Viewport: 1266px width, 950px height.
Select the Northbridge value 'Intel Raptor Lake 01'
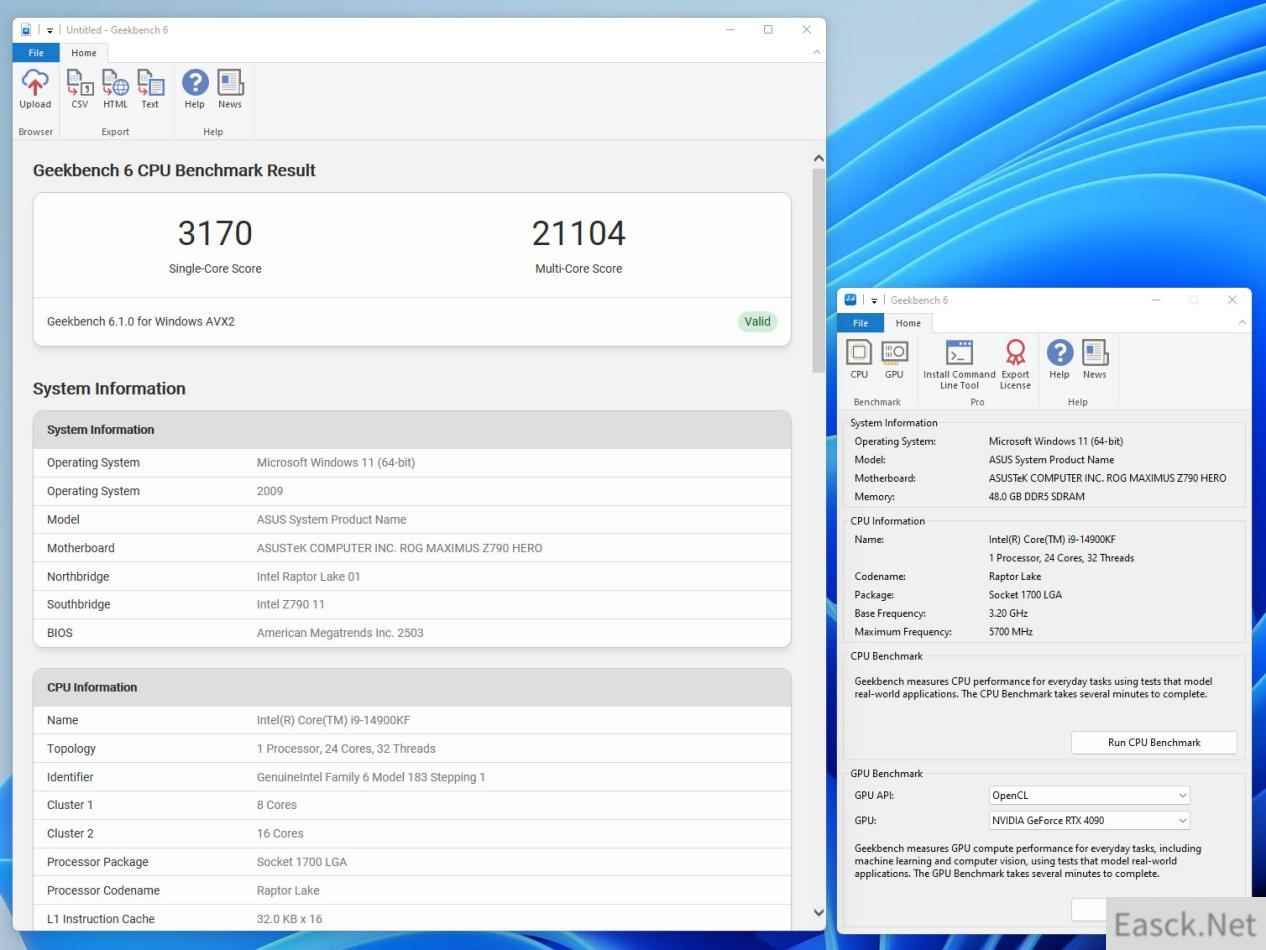coord(309,577)
